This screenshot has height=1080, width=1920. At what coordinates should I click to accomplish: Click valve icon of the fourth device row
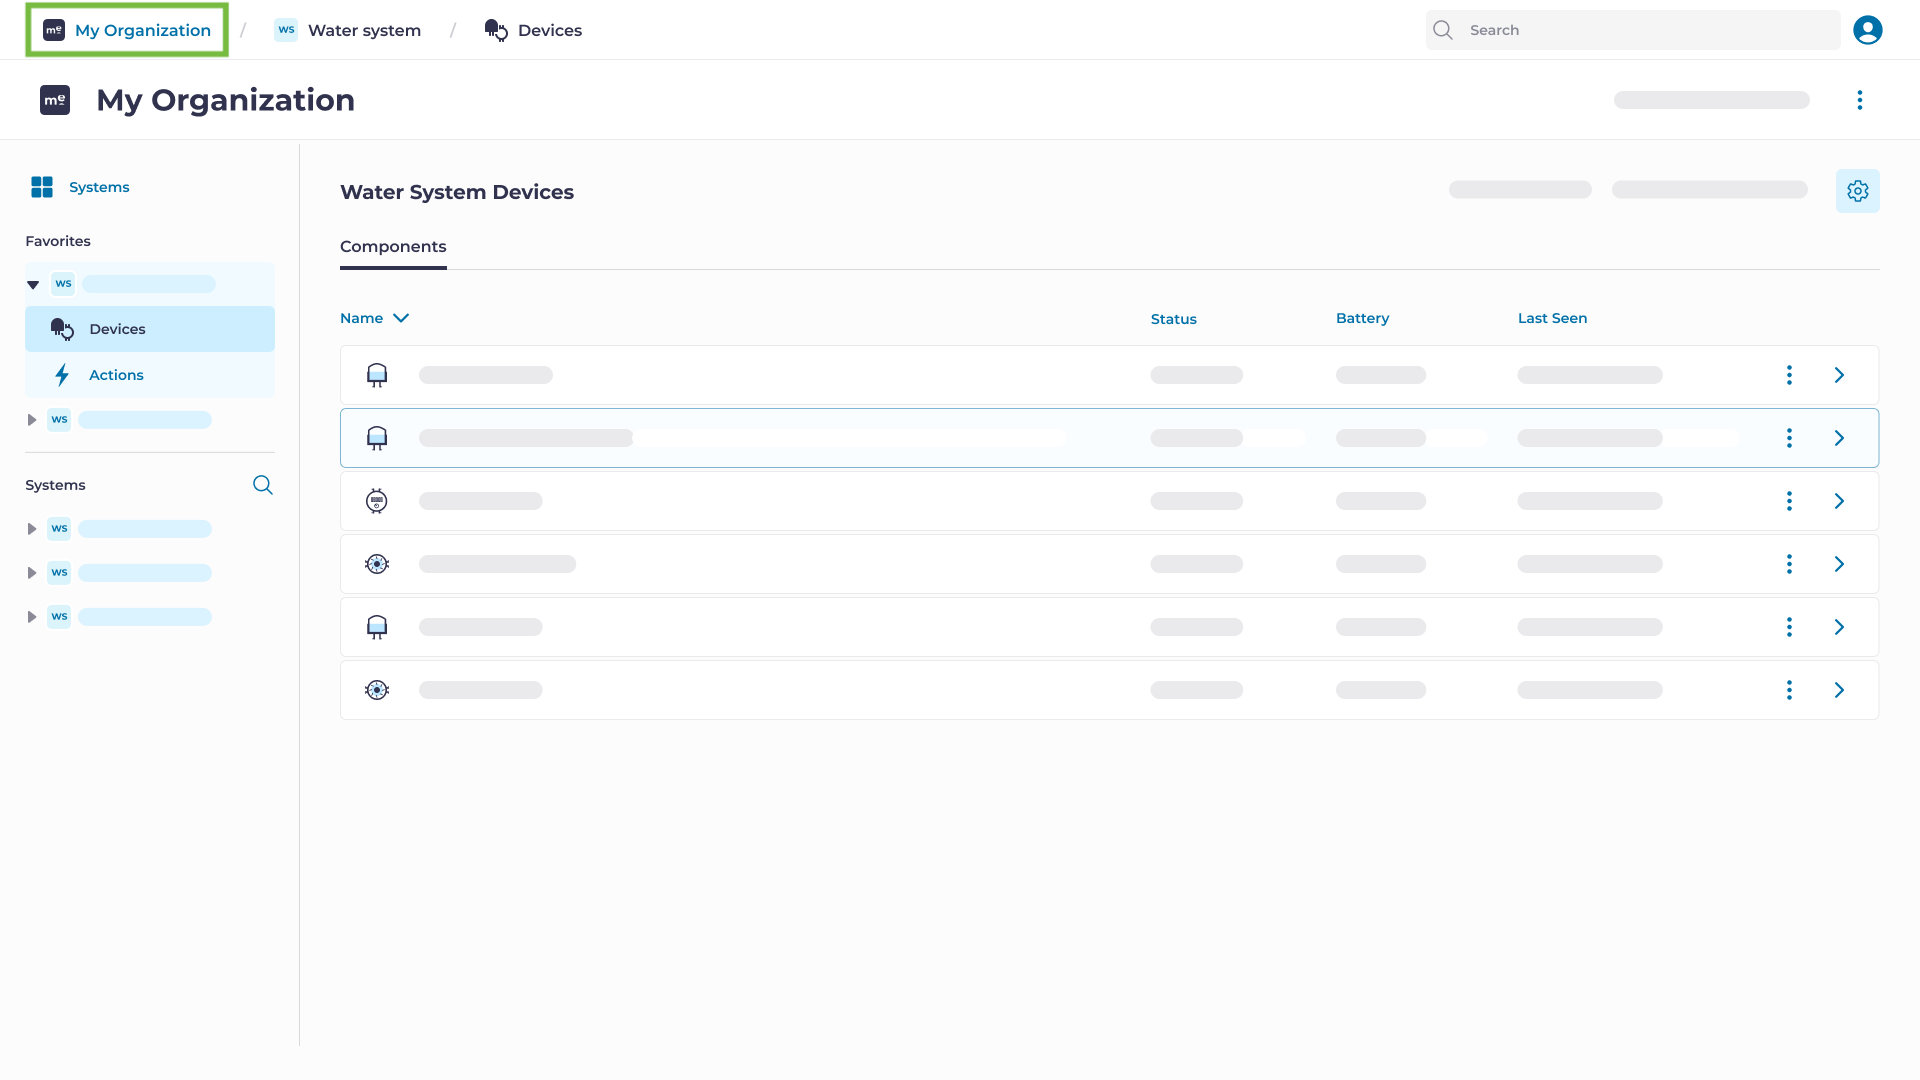pyautogui.click(x=377, y=564)
